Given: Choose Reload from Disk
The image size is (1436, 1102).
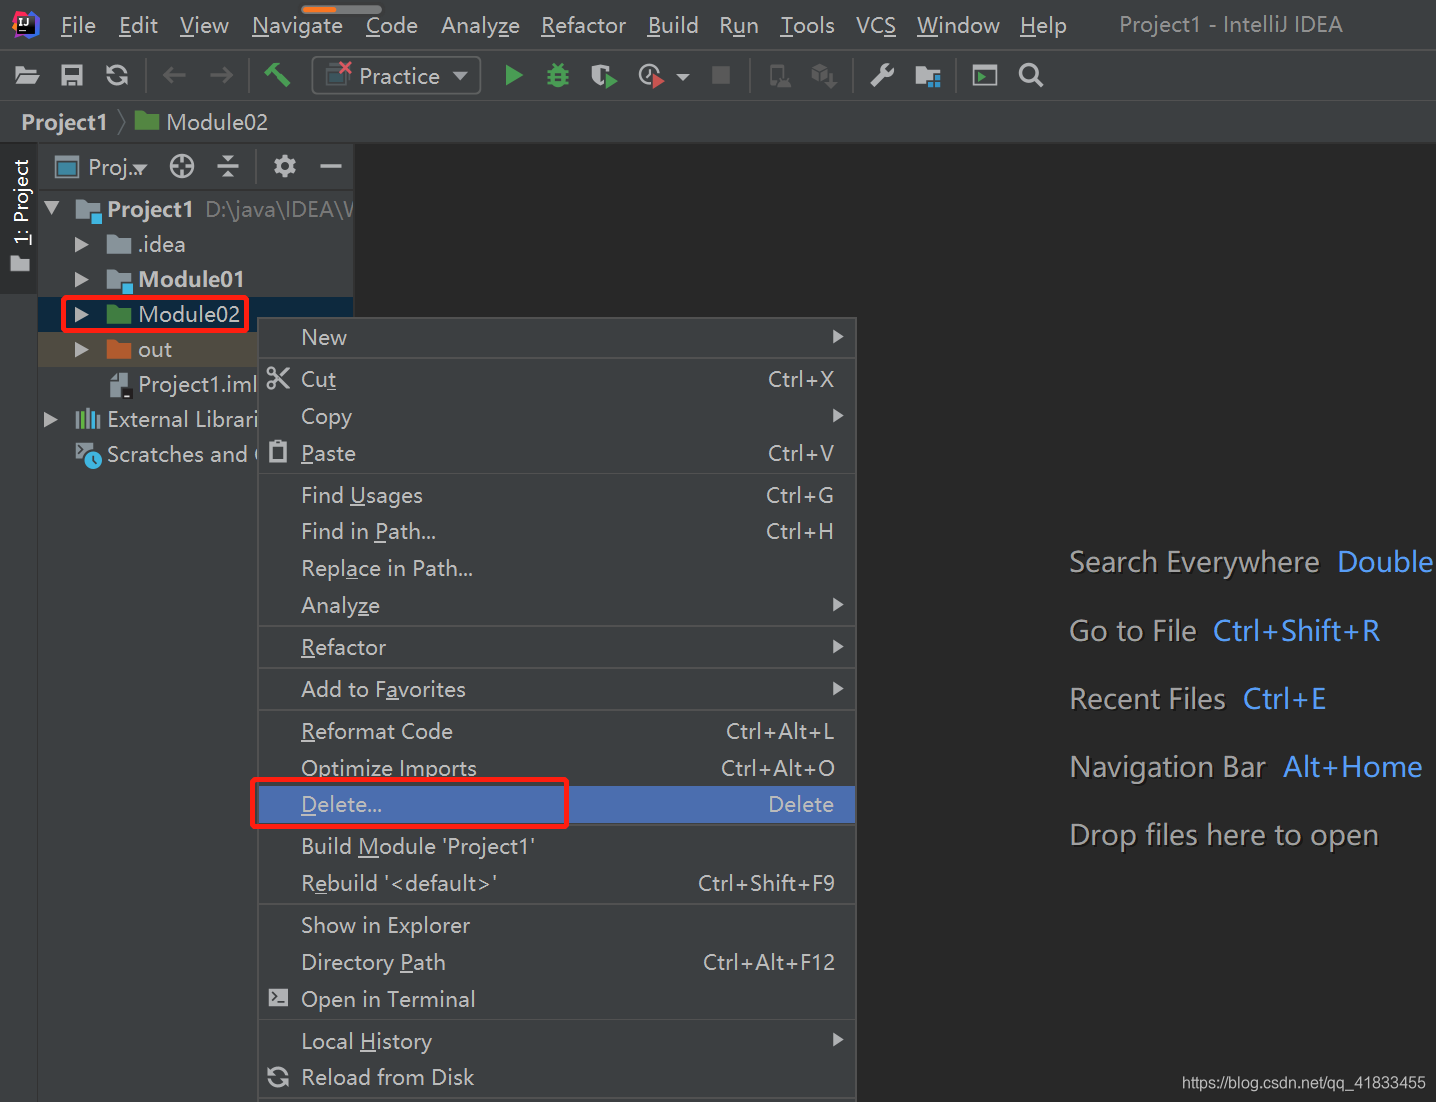Looking at the screenshot, I should pyautogui.click(x=557, y=1077).
